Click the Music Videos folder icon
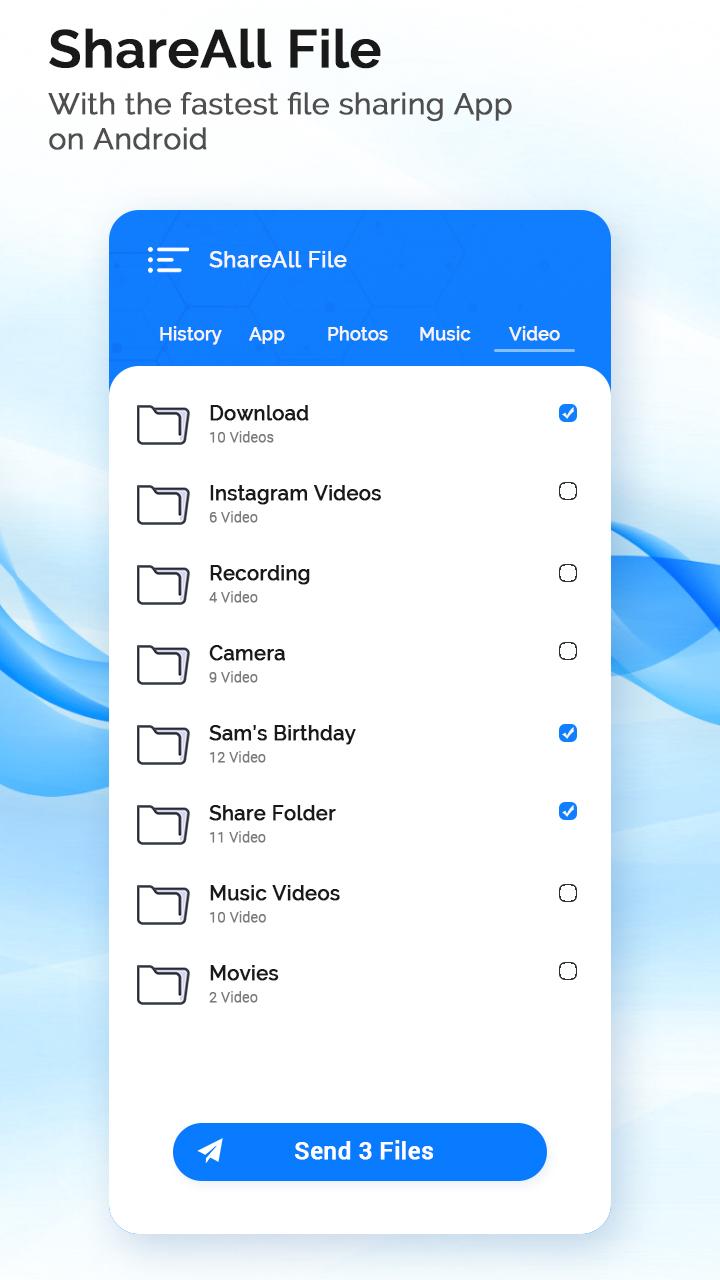Image resolution: width=720 pixels, height=1280 pixels. coord(163,905)
